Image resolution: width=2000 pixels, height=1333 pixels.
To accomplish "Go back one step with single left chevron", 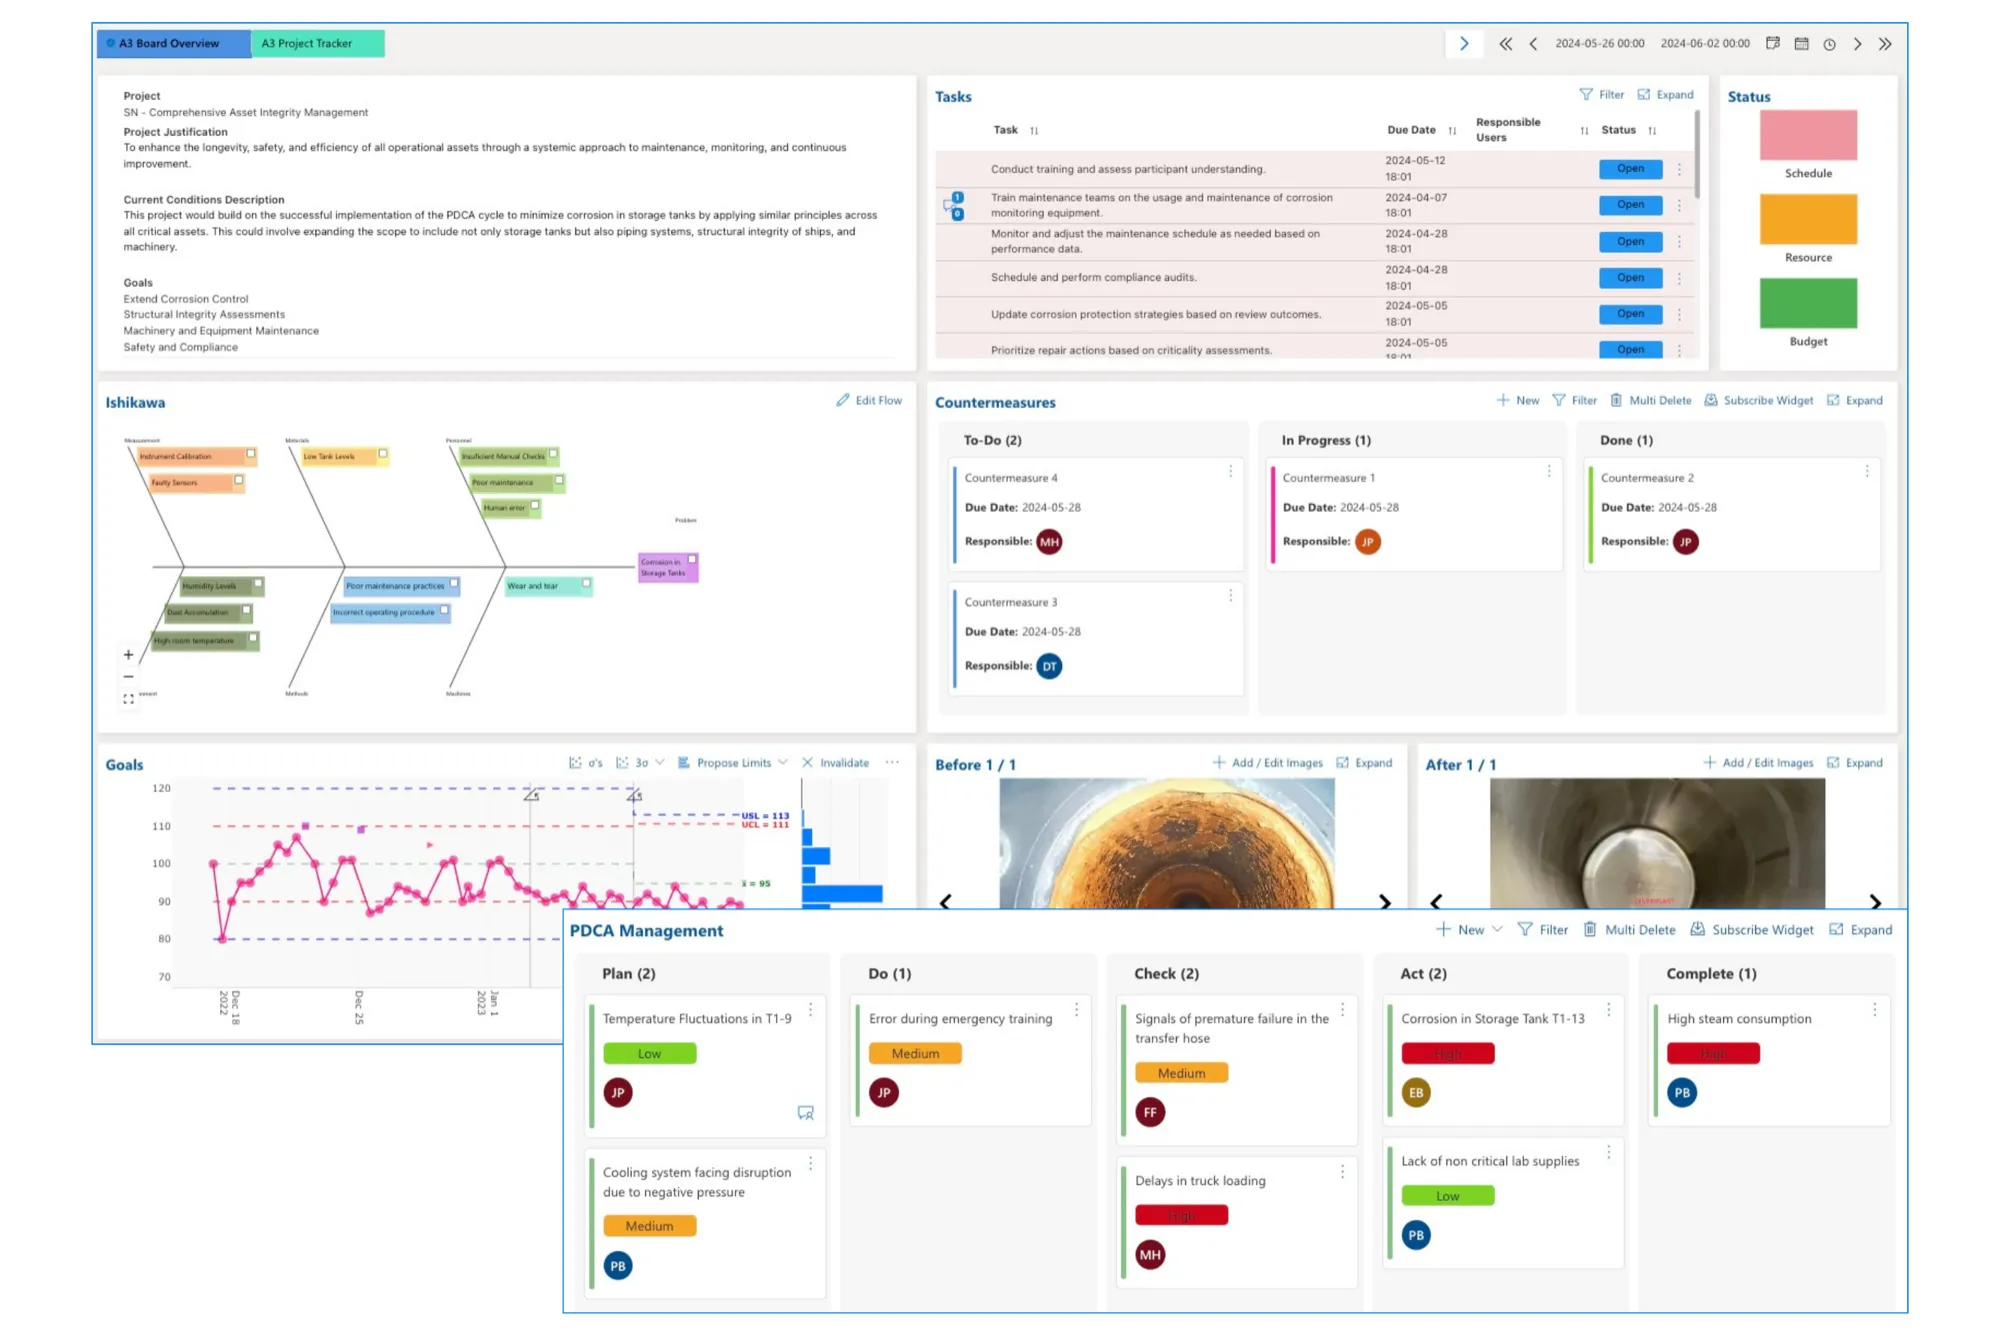I will point(1533,44).
